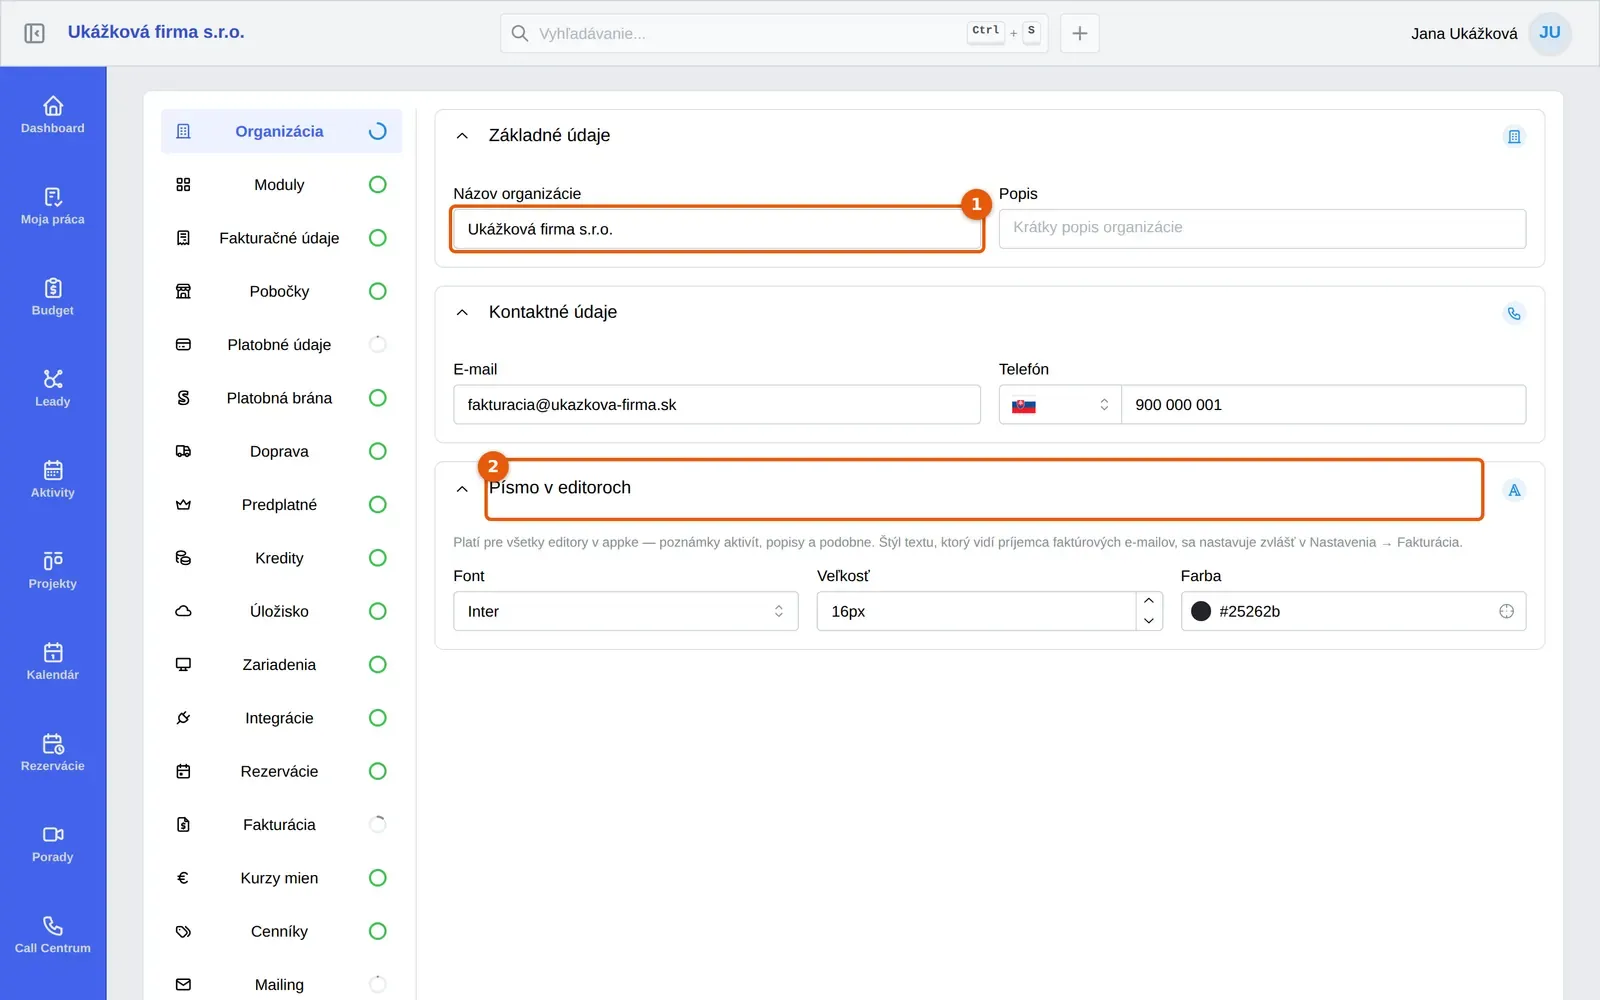Open Kurzy mien settings item
This screenshot has height=1000, width=1600.
[281, 878]
